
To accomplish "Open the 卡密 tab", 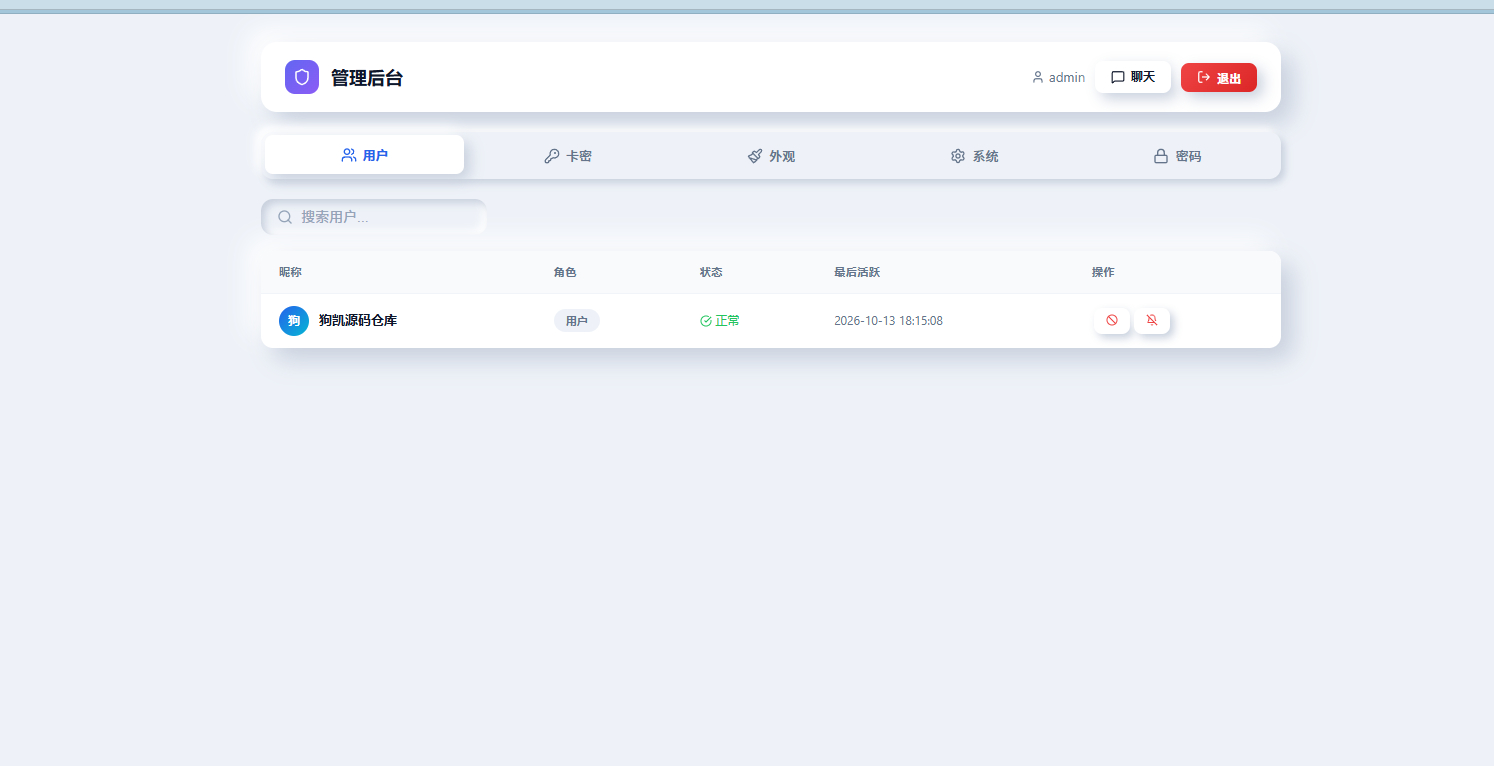I will pyautogui.click(x=568, y=156).
